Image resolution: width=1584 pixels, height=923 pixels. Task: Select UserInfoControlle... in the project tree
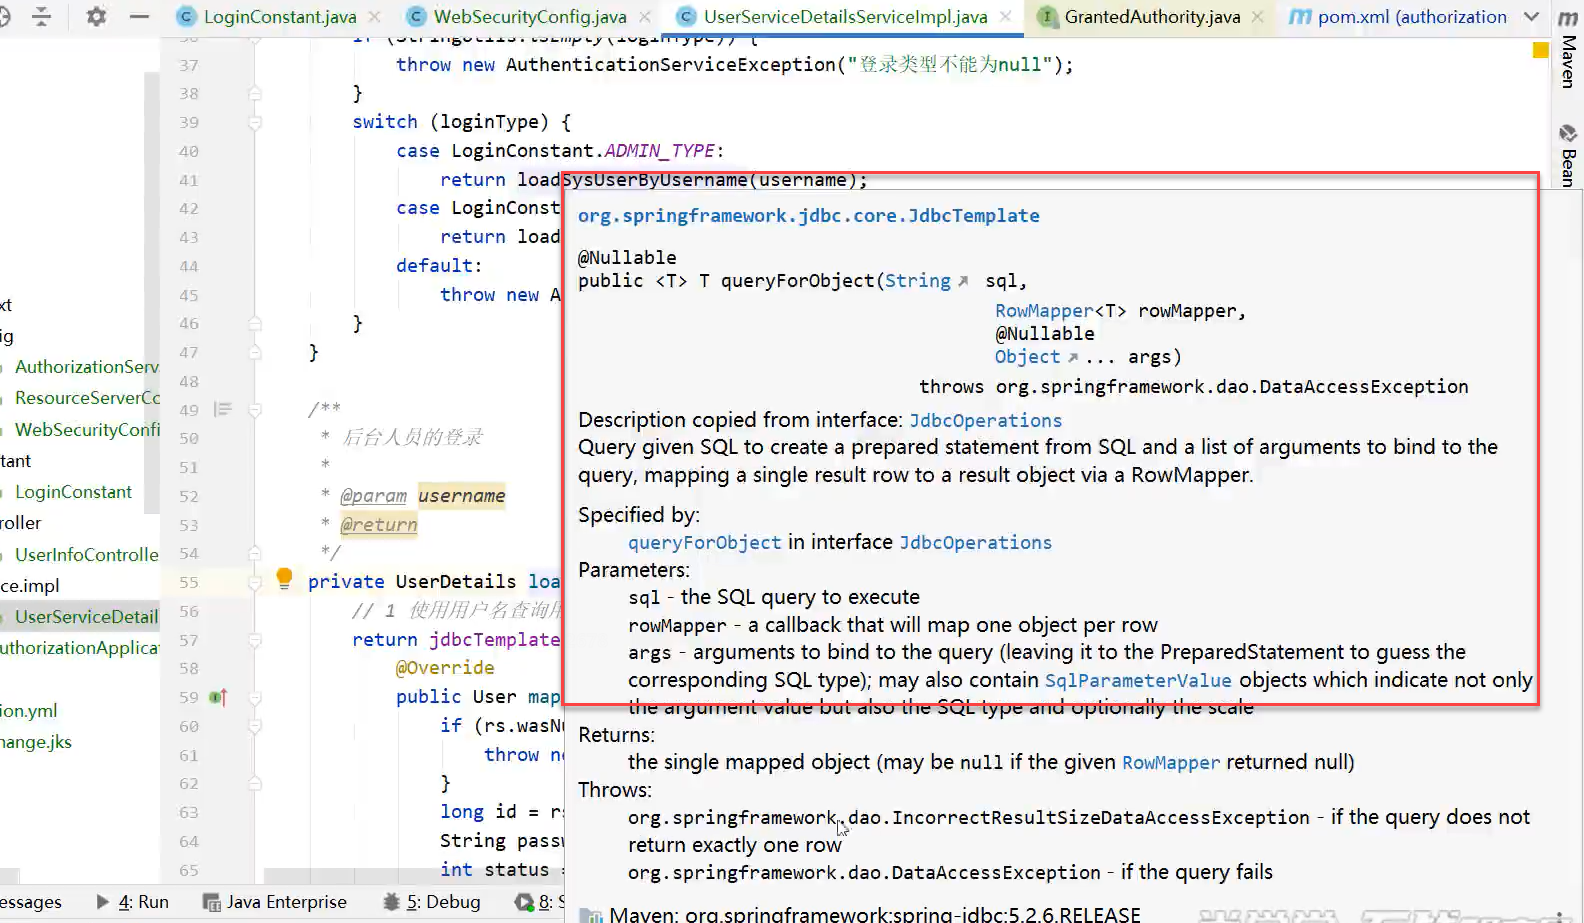pyautogui.click(x=87, y=555)
